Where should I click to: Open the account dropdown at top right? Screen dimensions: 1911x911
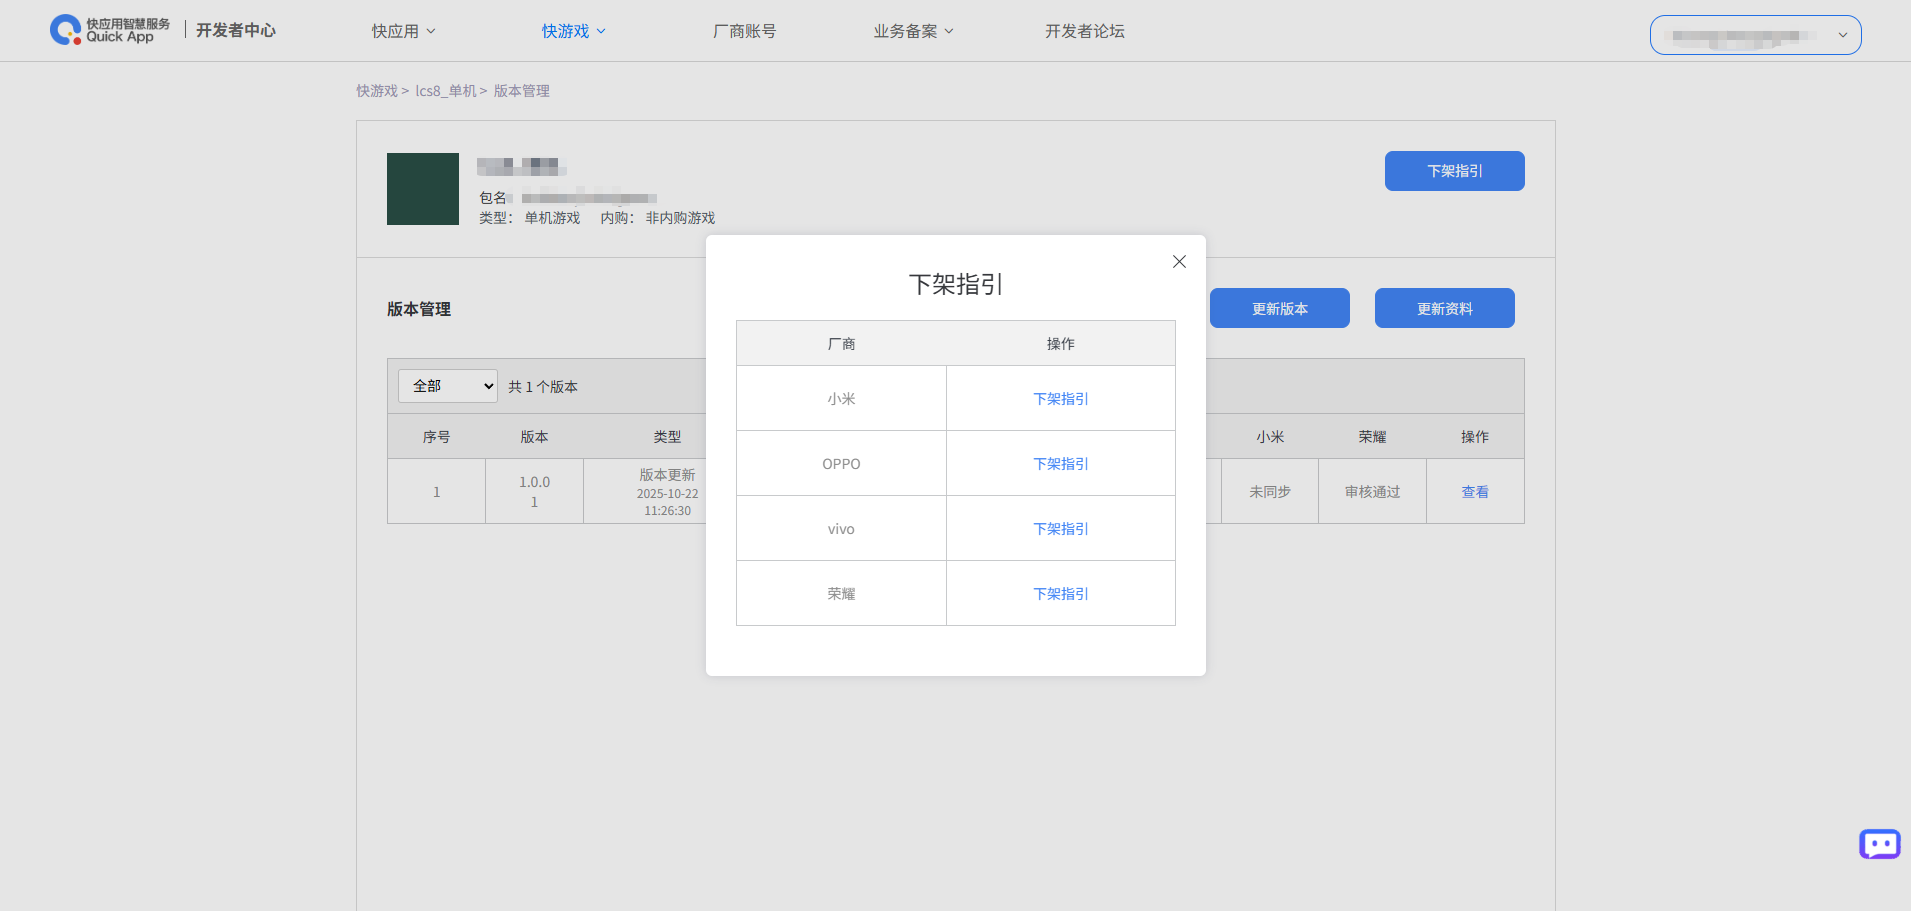1755,35
